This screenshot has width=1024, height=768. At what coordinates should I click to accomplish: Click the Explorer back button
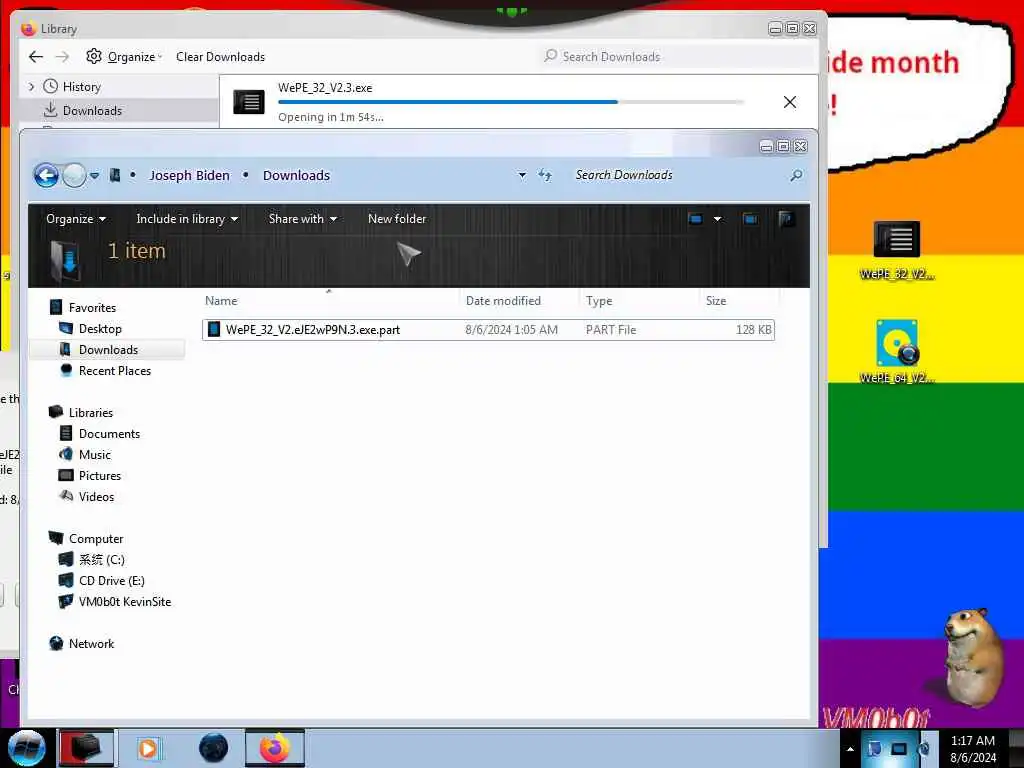click(46, 175)
